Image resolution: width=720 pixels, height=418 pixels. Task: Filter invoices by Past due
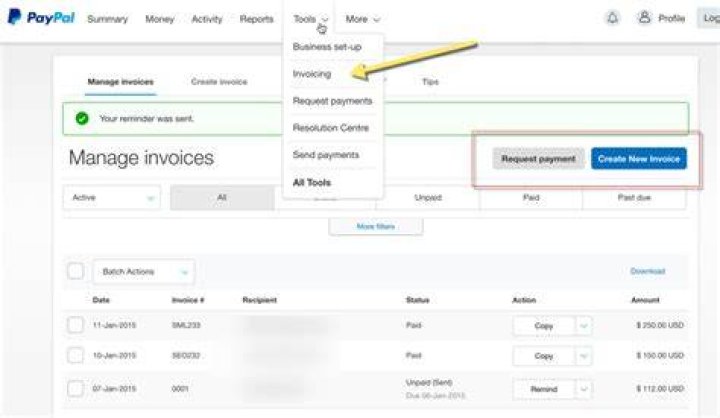tap(634, 198)
